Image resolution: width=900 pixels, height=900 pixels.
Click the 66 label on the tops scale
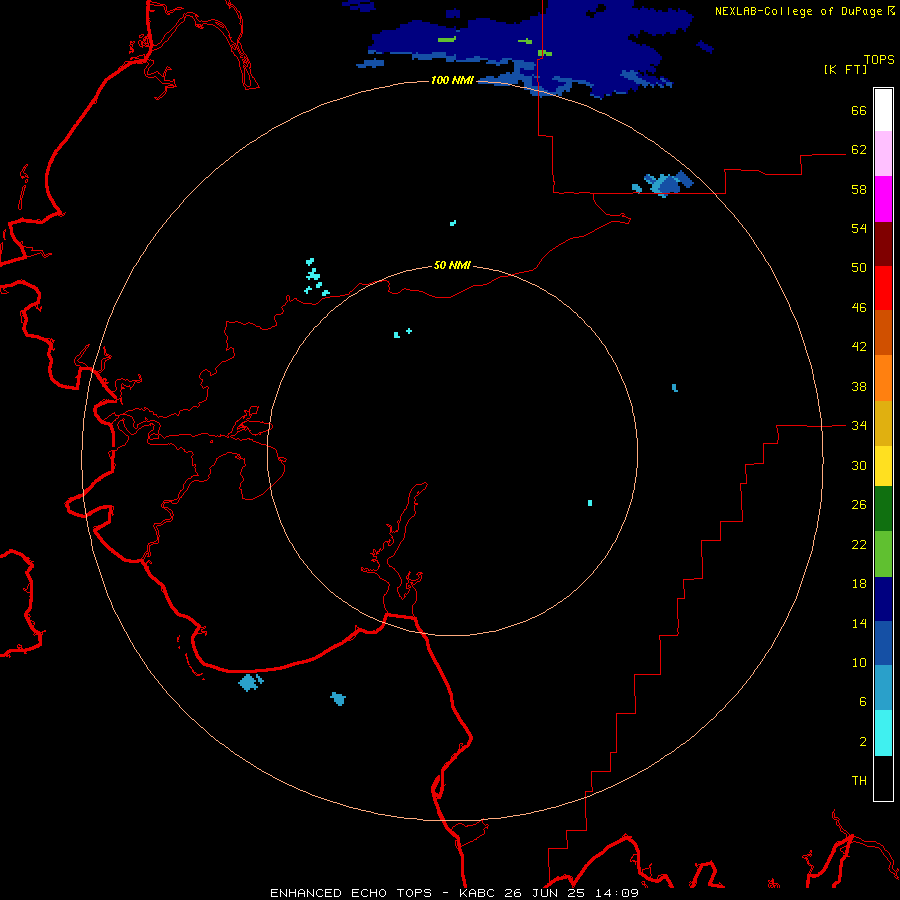(859, 111)
